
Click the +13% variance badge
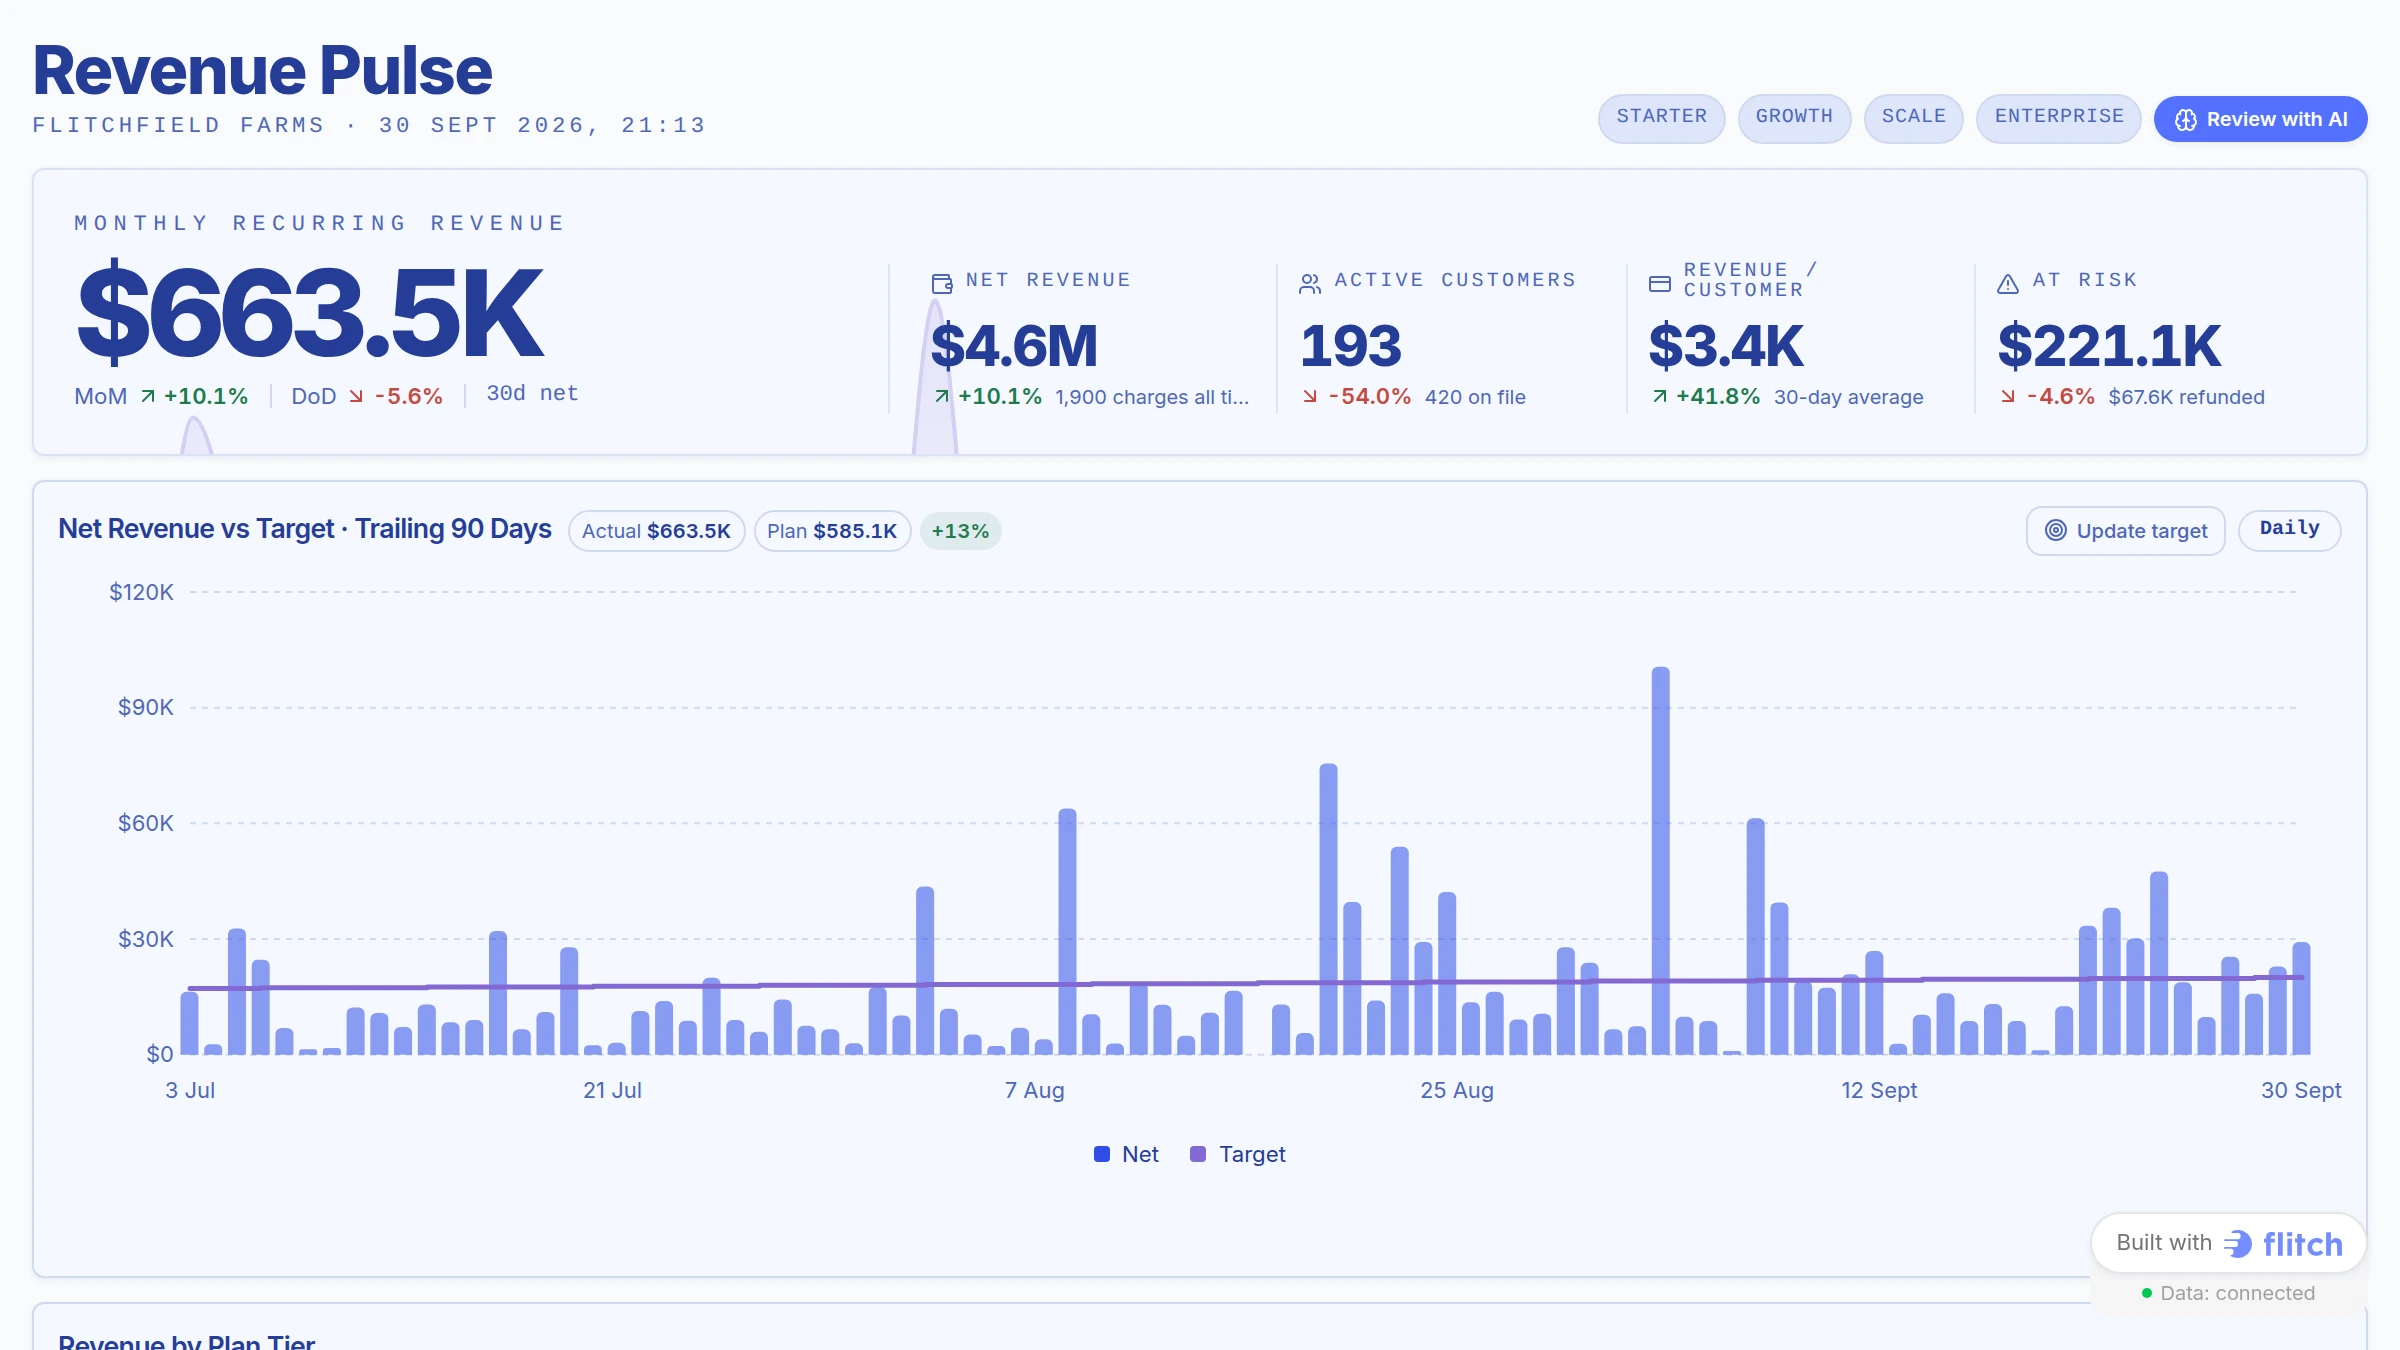pos(960,531)
